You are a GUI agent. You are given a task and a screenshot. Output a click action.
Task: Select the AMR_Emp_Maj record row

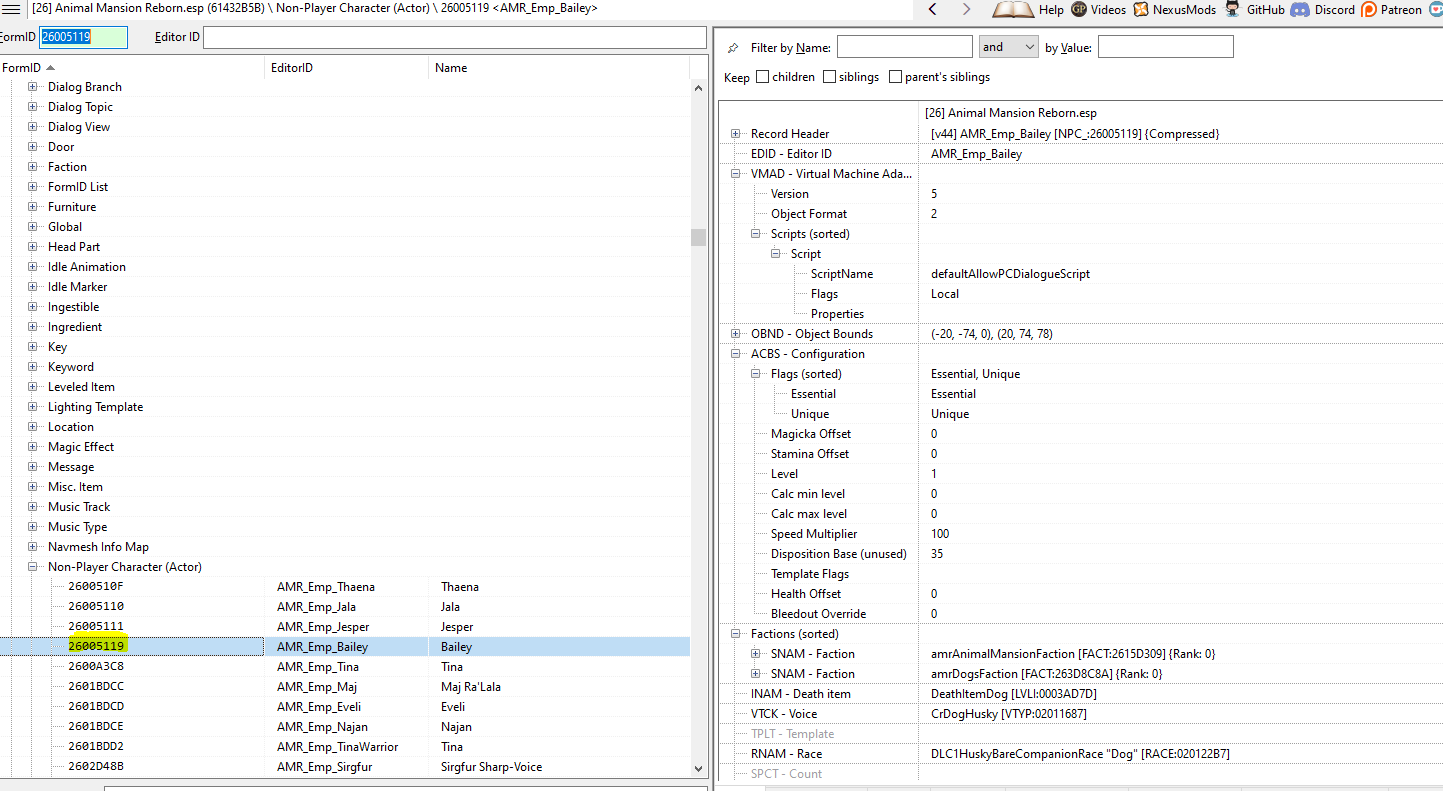click(x=345, y=687)
